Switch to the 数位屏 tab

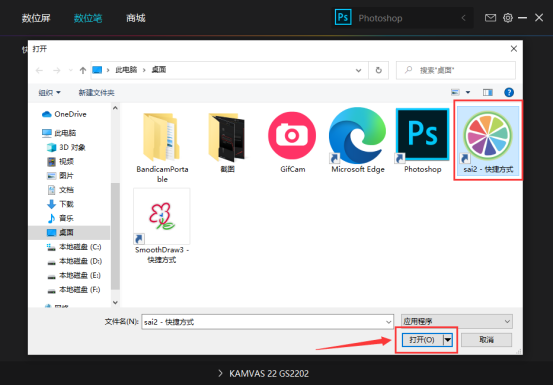pyautogui.click(x=36, y=18)
